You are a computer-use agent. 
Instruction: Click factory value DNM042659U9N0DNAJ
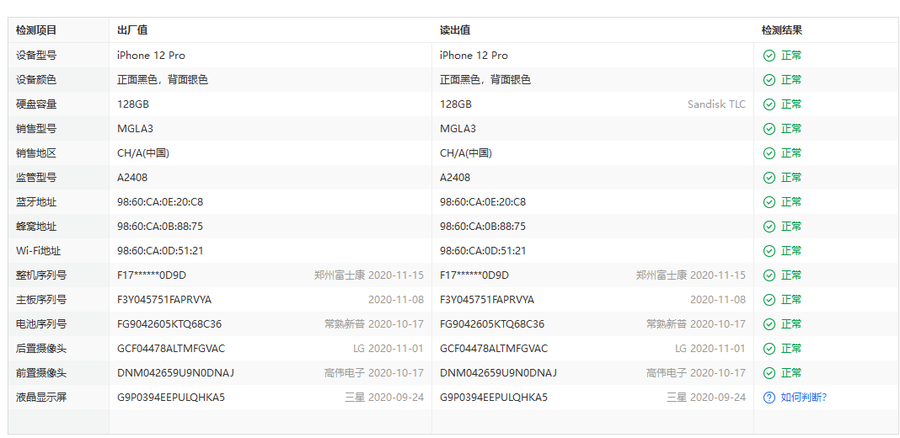point(176,373)
